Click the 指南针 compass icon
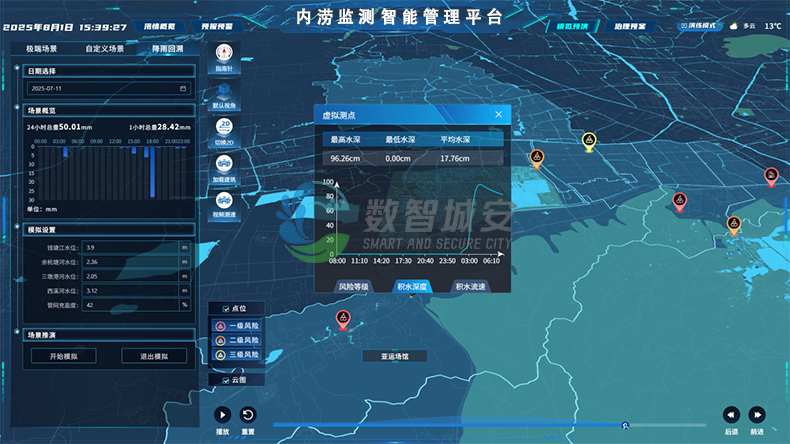 [225, 56]
